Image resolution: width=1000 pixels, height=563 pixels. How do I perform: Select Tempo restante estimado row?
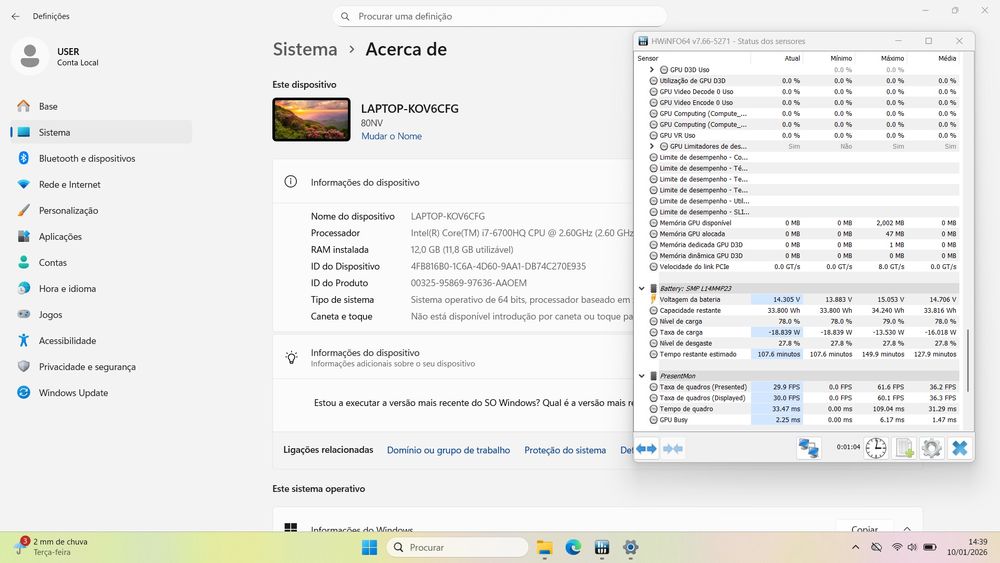click(803, 354)
